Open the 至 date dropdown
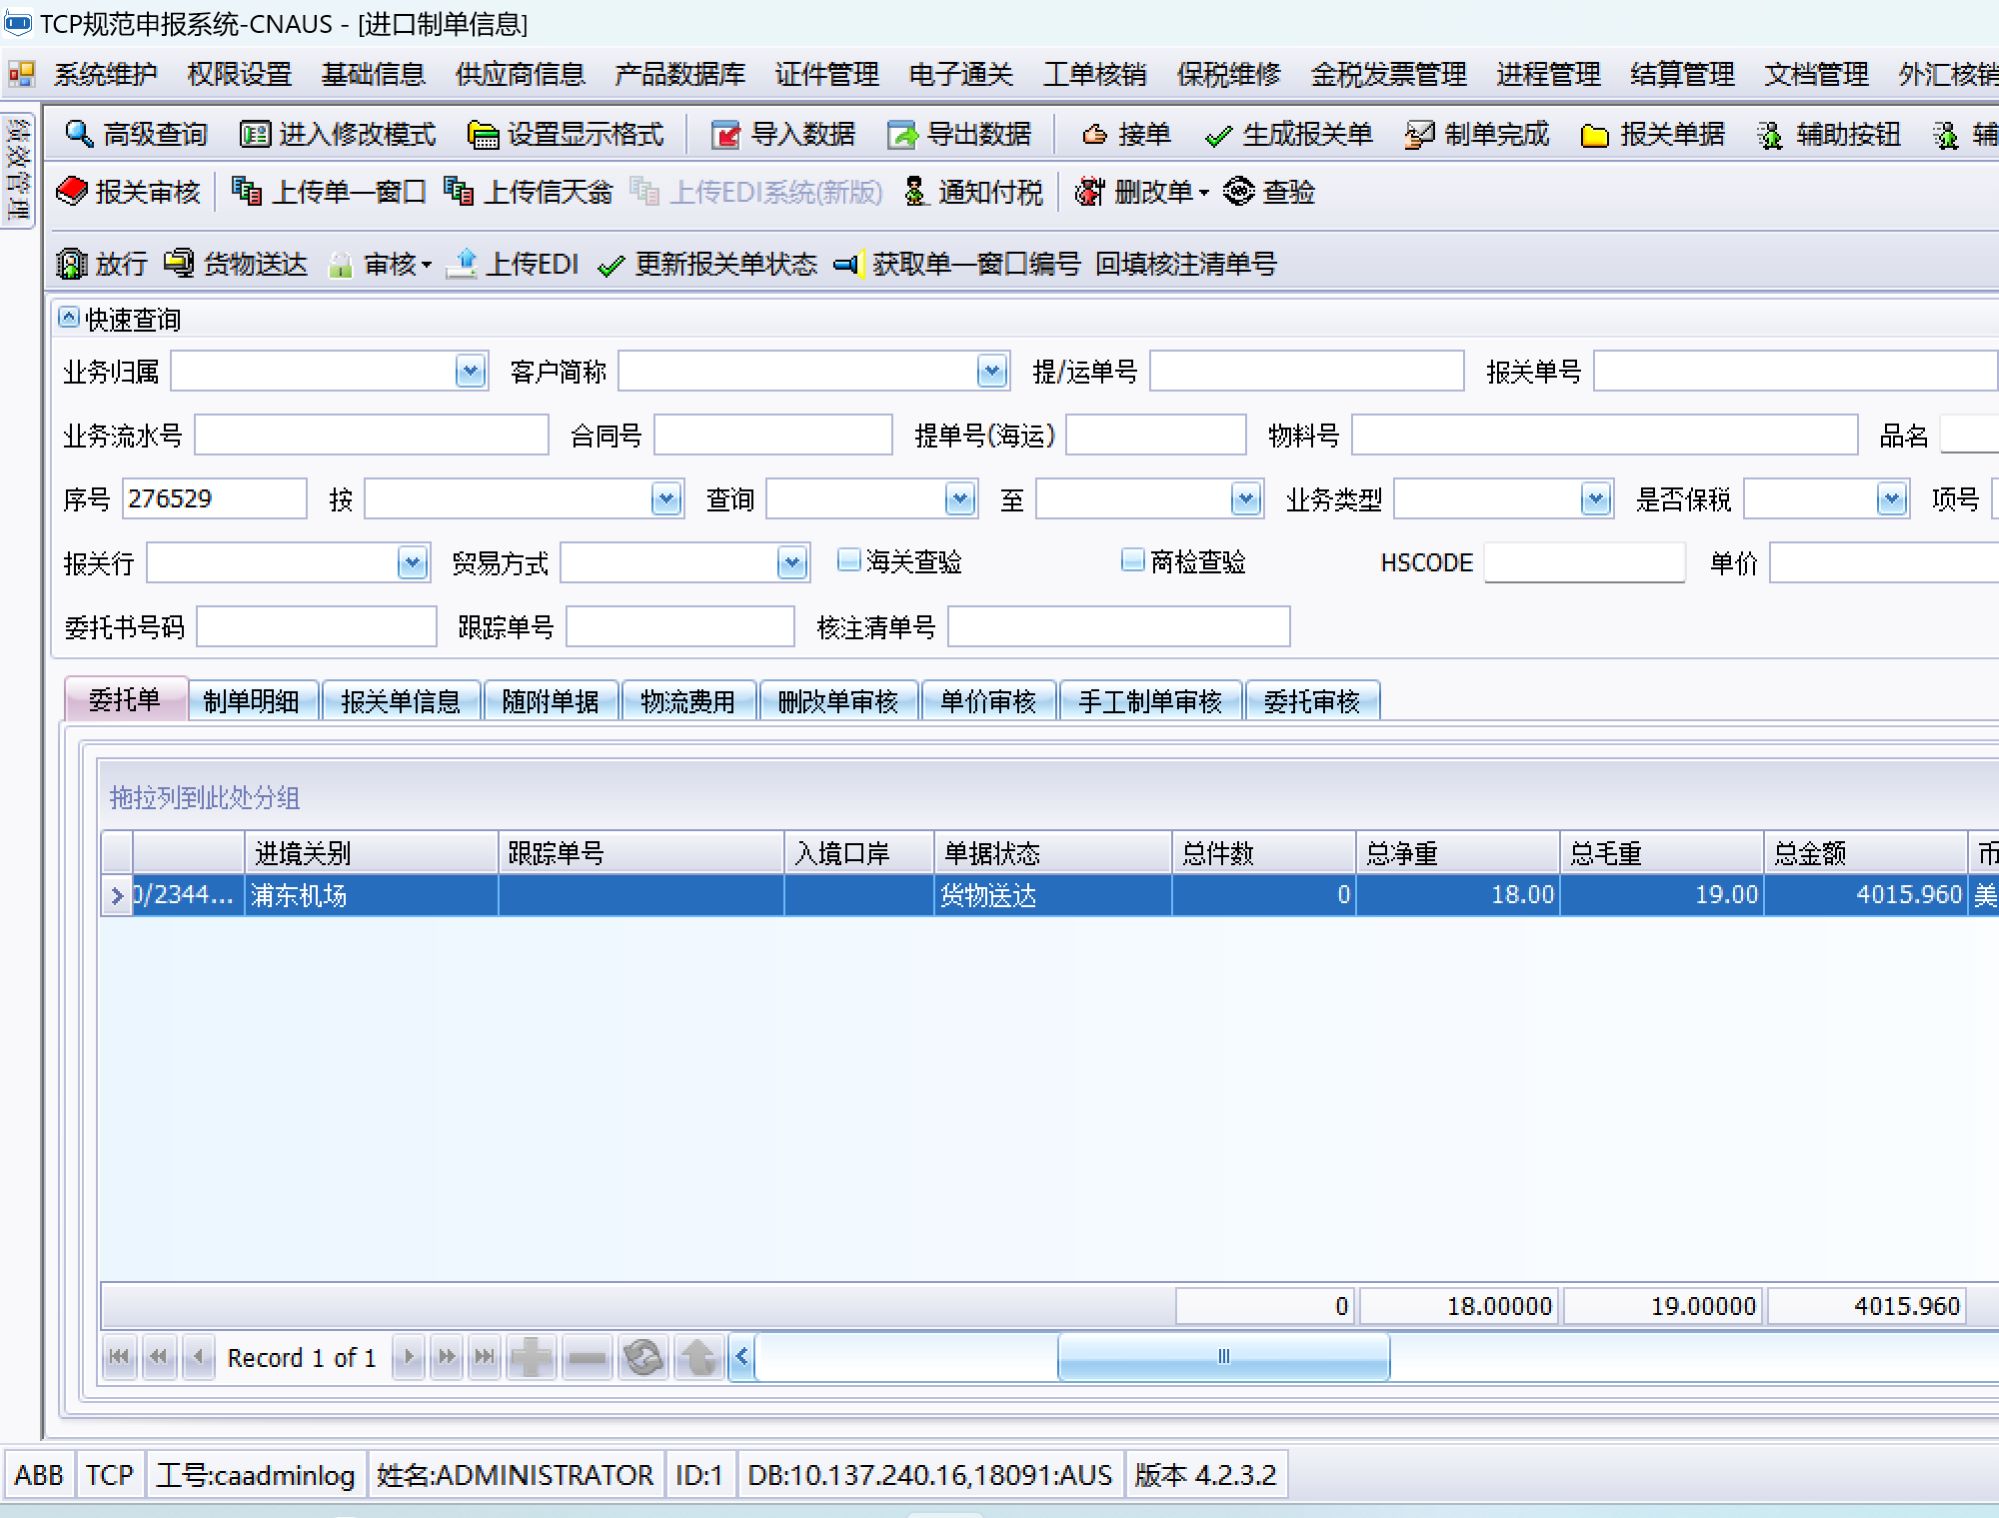The height and width of the screenshot is (1518, 1999). [x=1245, y=498]
